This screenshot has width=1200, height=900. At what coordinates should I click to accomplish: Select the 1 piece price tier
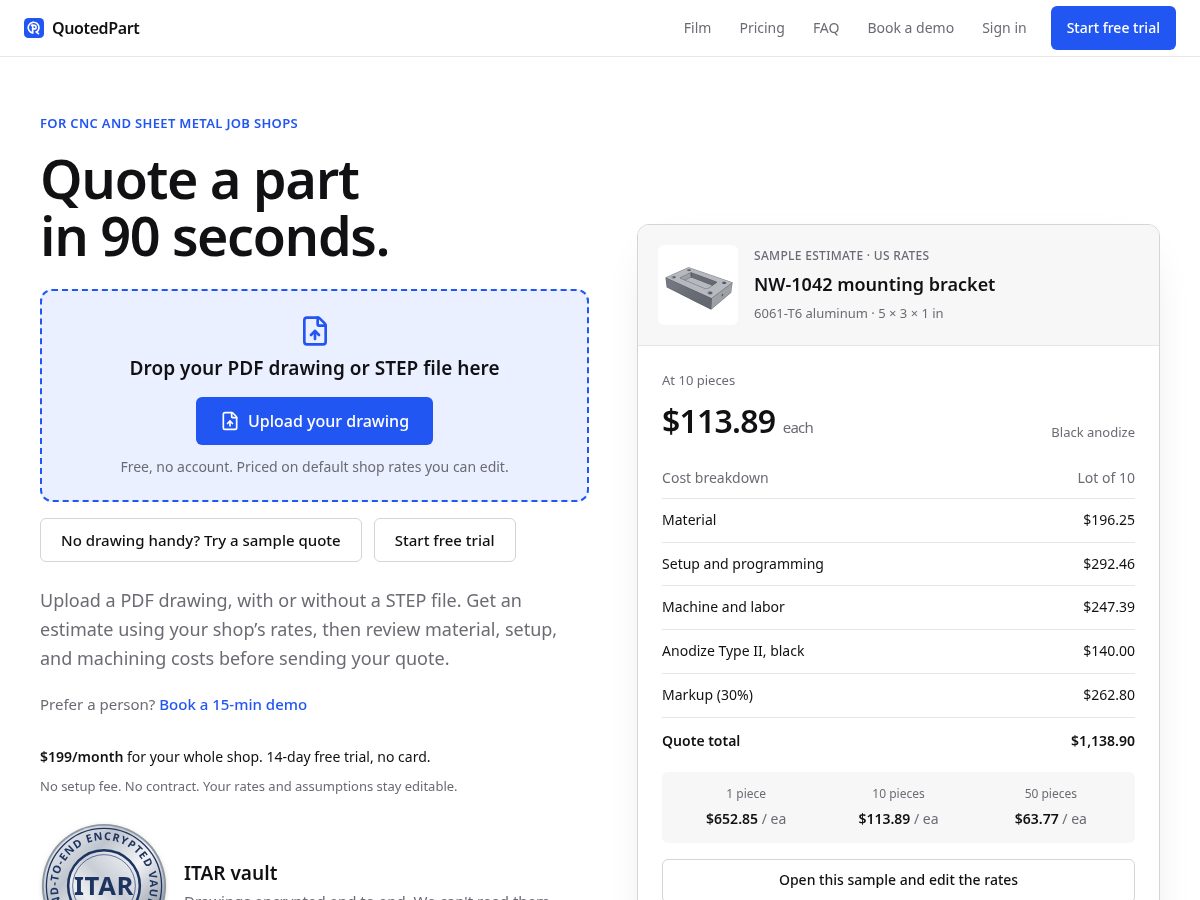746,807
